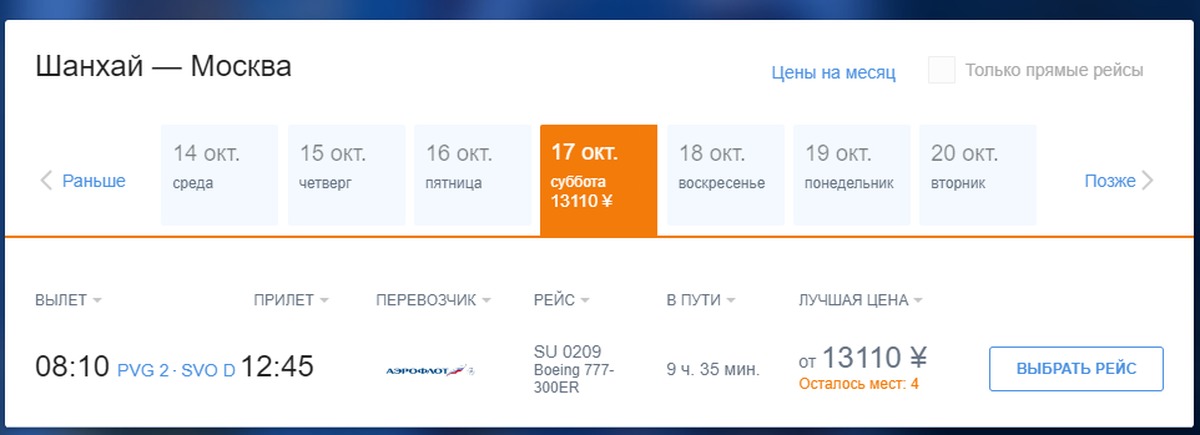
Task: Choose the 16 окт. пятница tab
Action: tap(472, 174)
